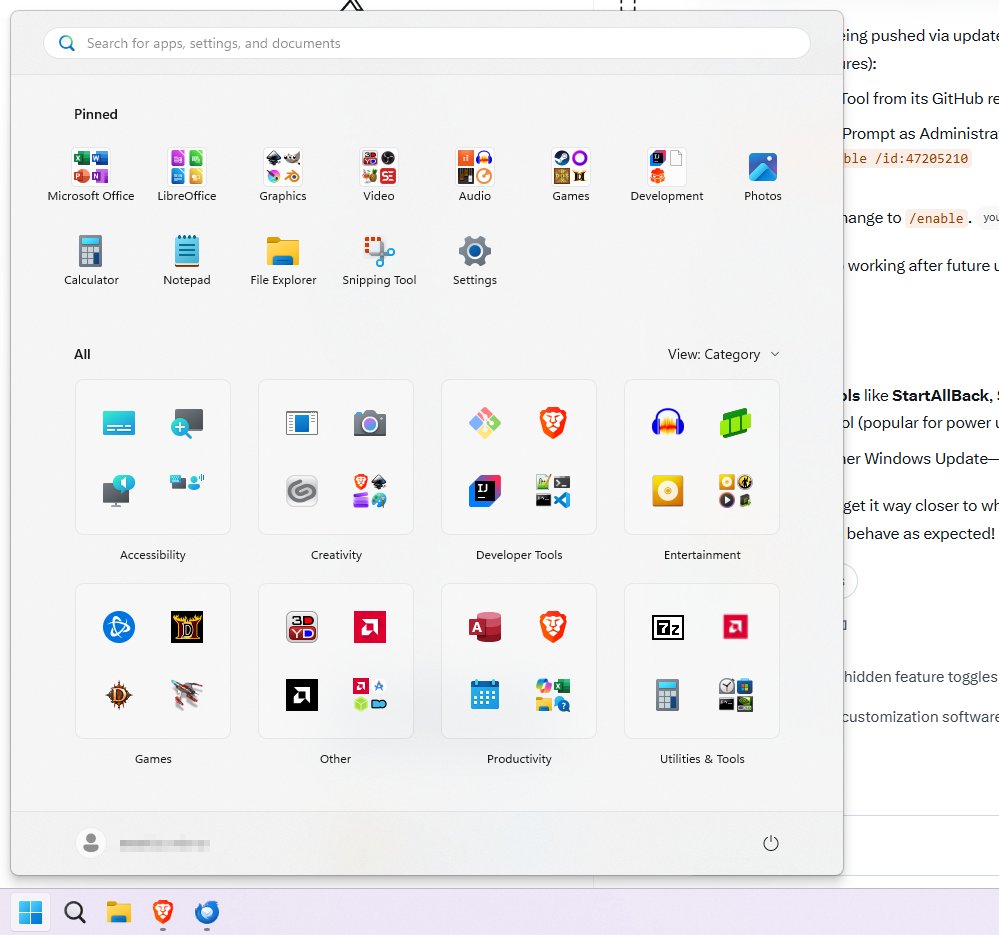Open Calendar app in Productivity category
The image size is (999, 935).
pos(484,695)
